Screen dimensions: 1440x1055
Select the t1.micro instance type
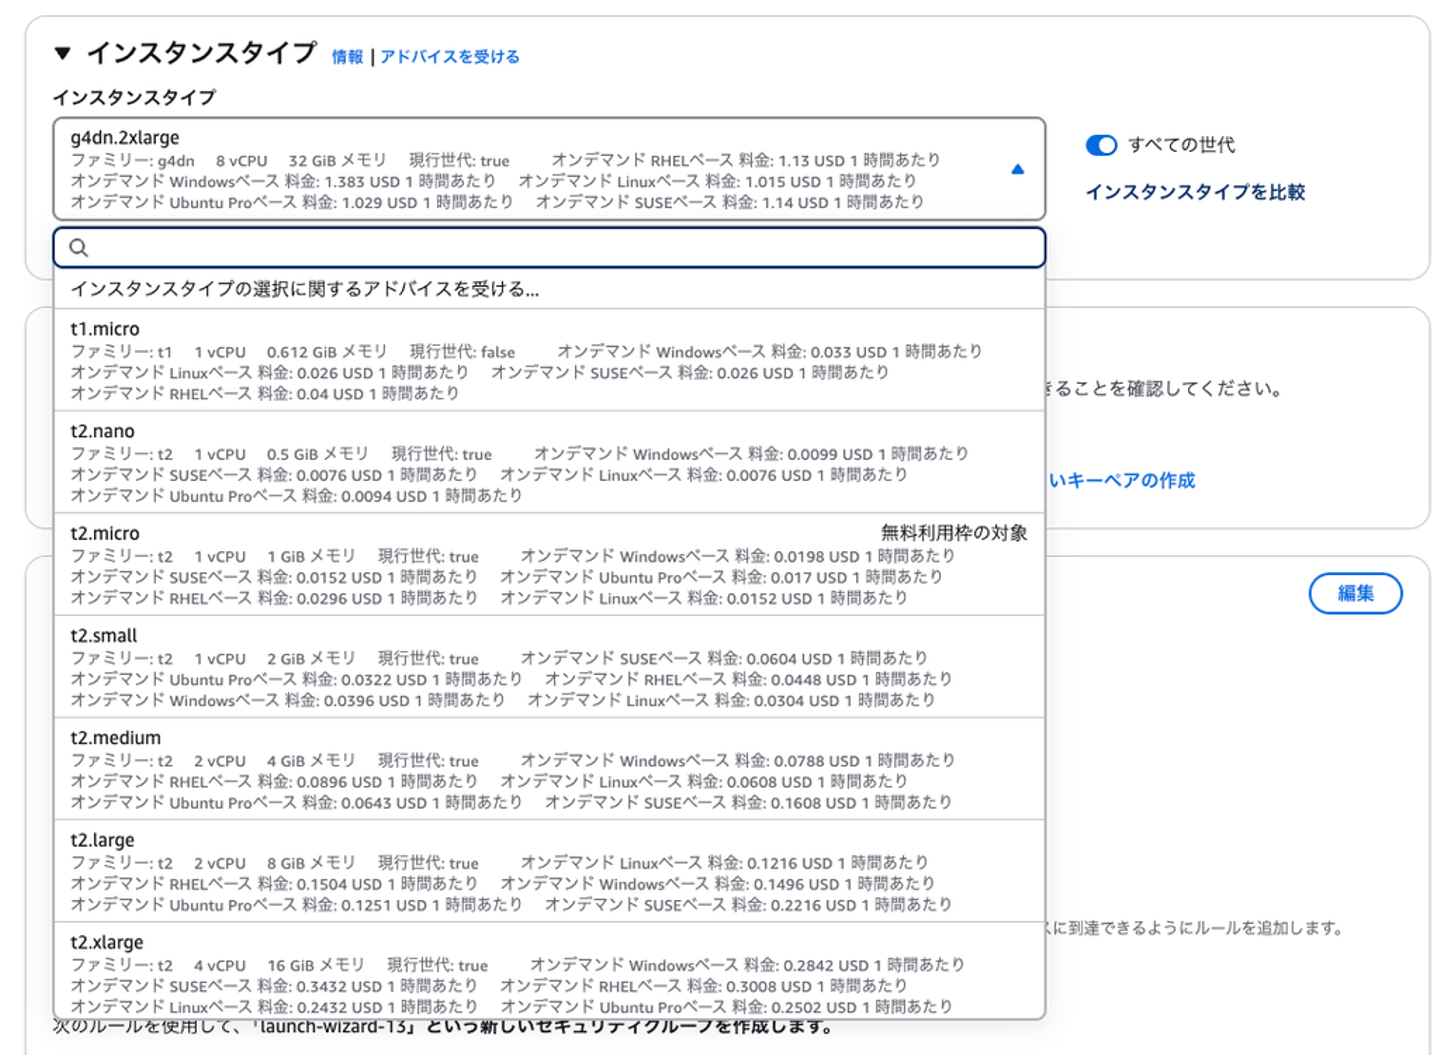pyautogui.click(x=549, y=360)
